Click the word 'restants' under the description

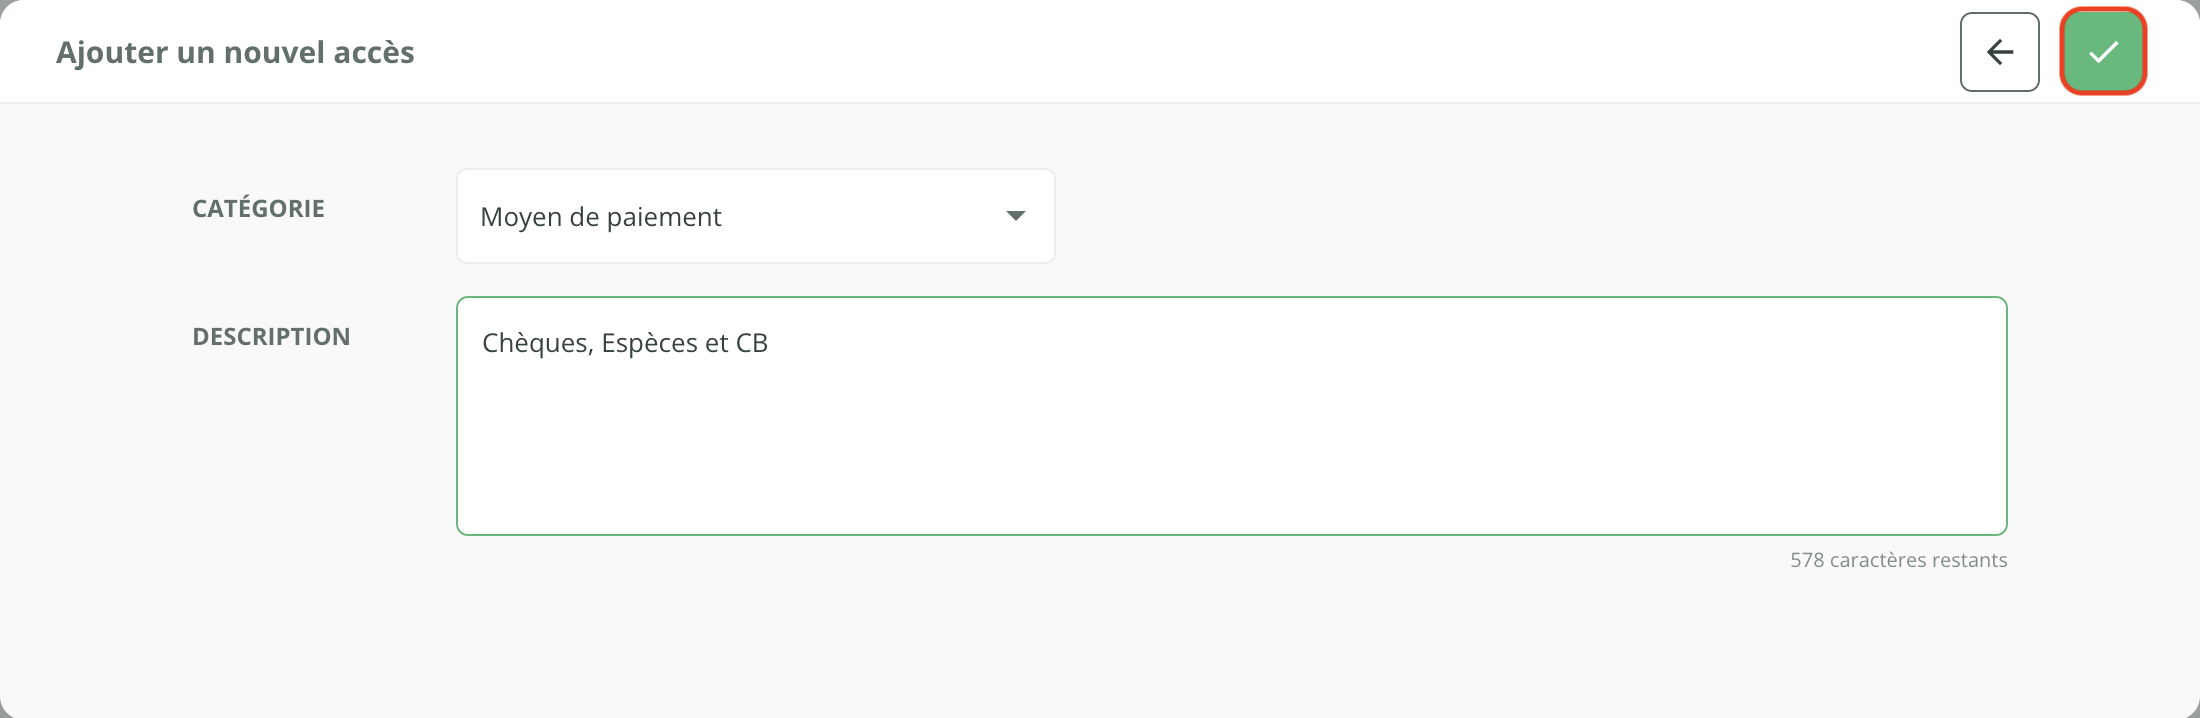(1968, 560)
